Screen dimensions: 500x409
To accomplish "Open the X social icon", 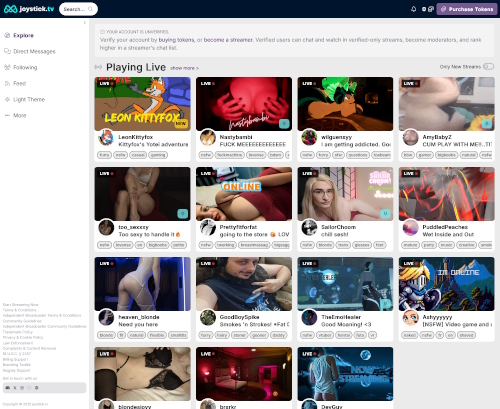I will pyautogui.click(x=15, y=388).
